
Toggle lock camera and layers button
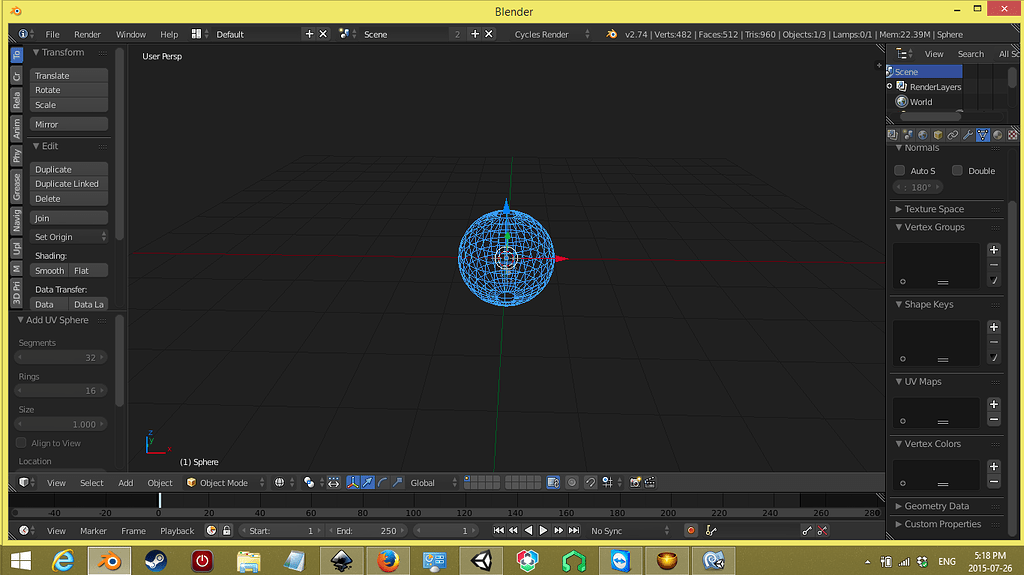point(553,482)
